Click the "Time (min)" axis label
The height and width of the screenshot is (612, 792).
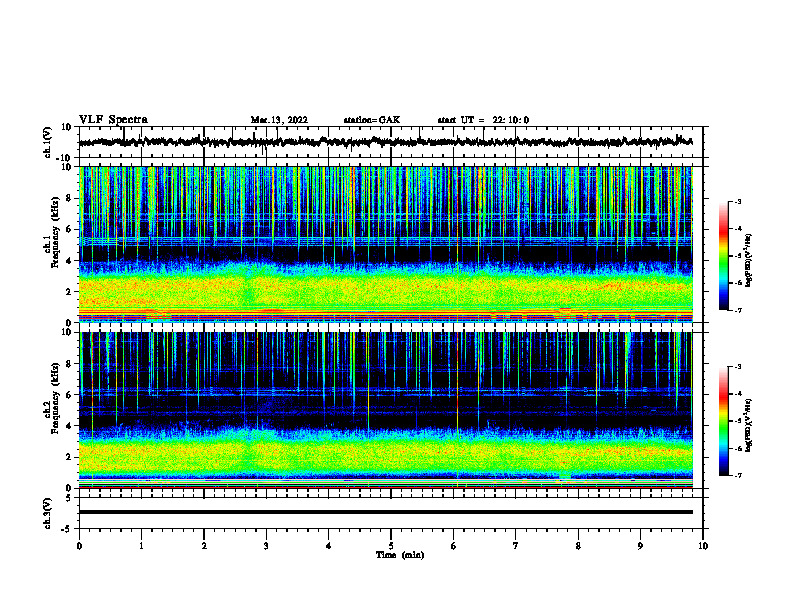pyautogui.click(x=400, y=555)
